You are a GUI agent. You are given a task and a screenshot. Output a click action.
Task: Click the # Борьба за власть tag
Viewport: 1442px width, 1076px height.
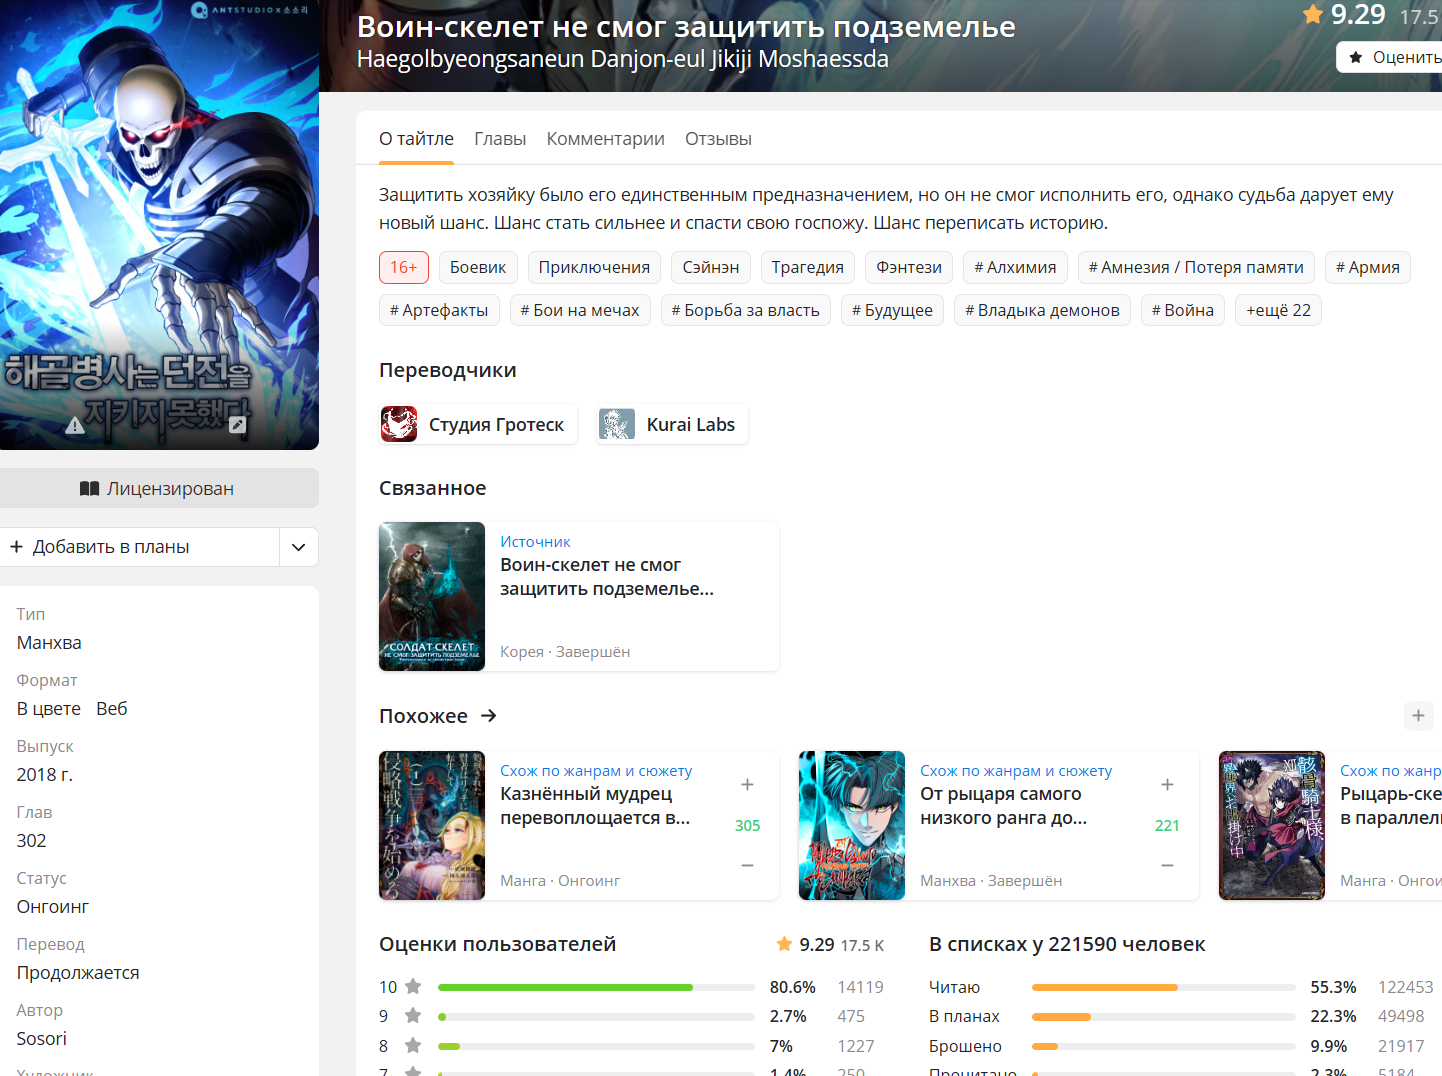[746, 310]
